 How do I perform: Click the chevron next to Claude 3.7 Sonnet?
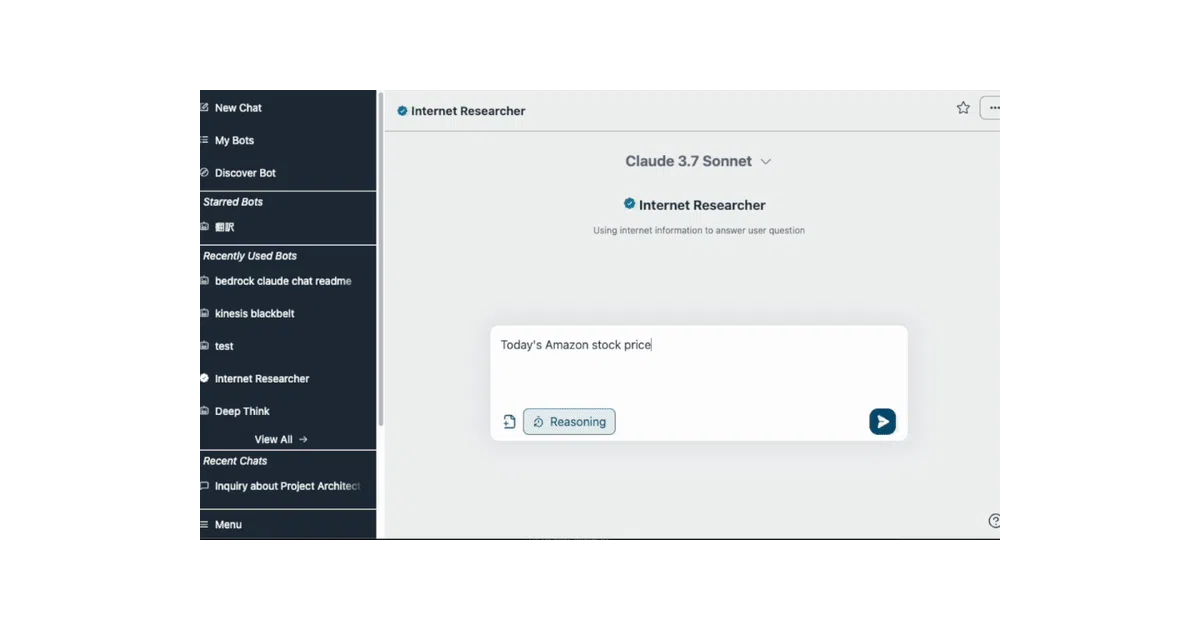pos(766,161)
